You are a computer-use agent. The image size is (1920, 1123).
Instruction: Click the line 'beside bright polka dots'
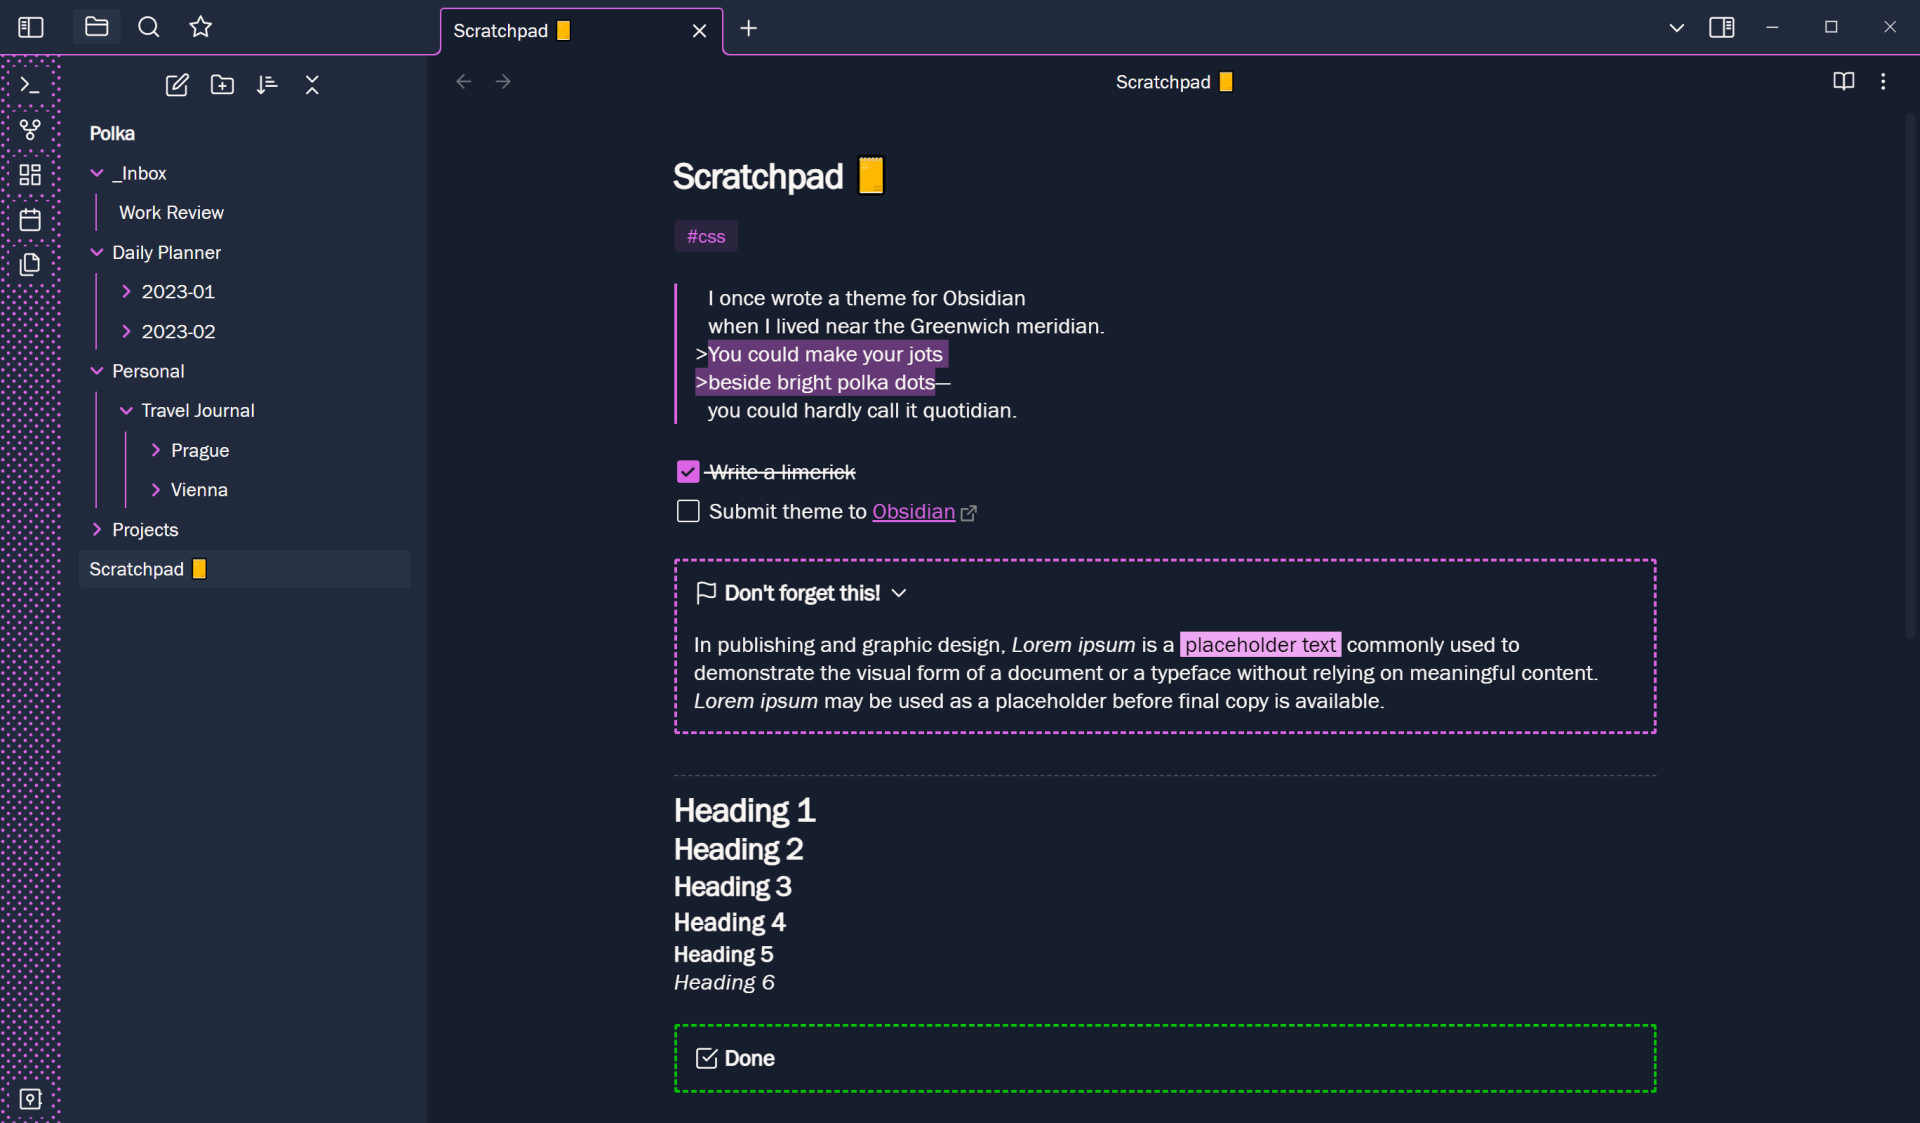(821, 382)
